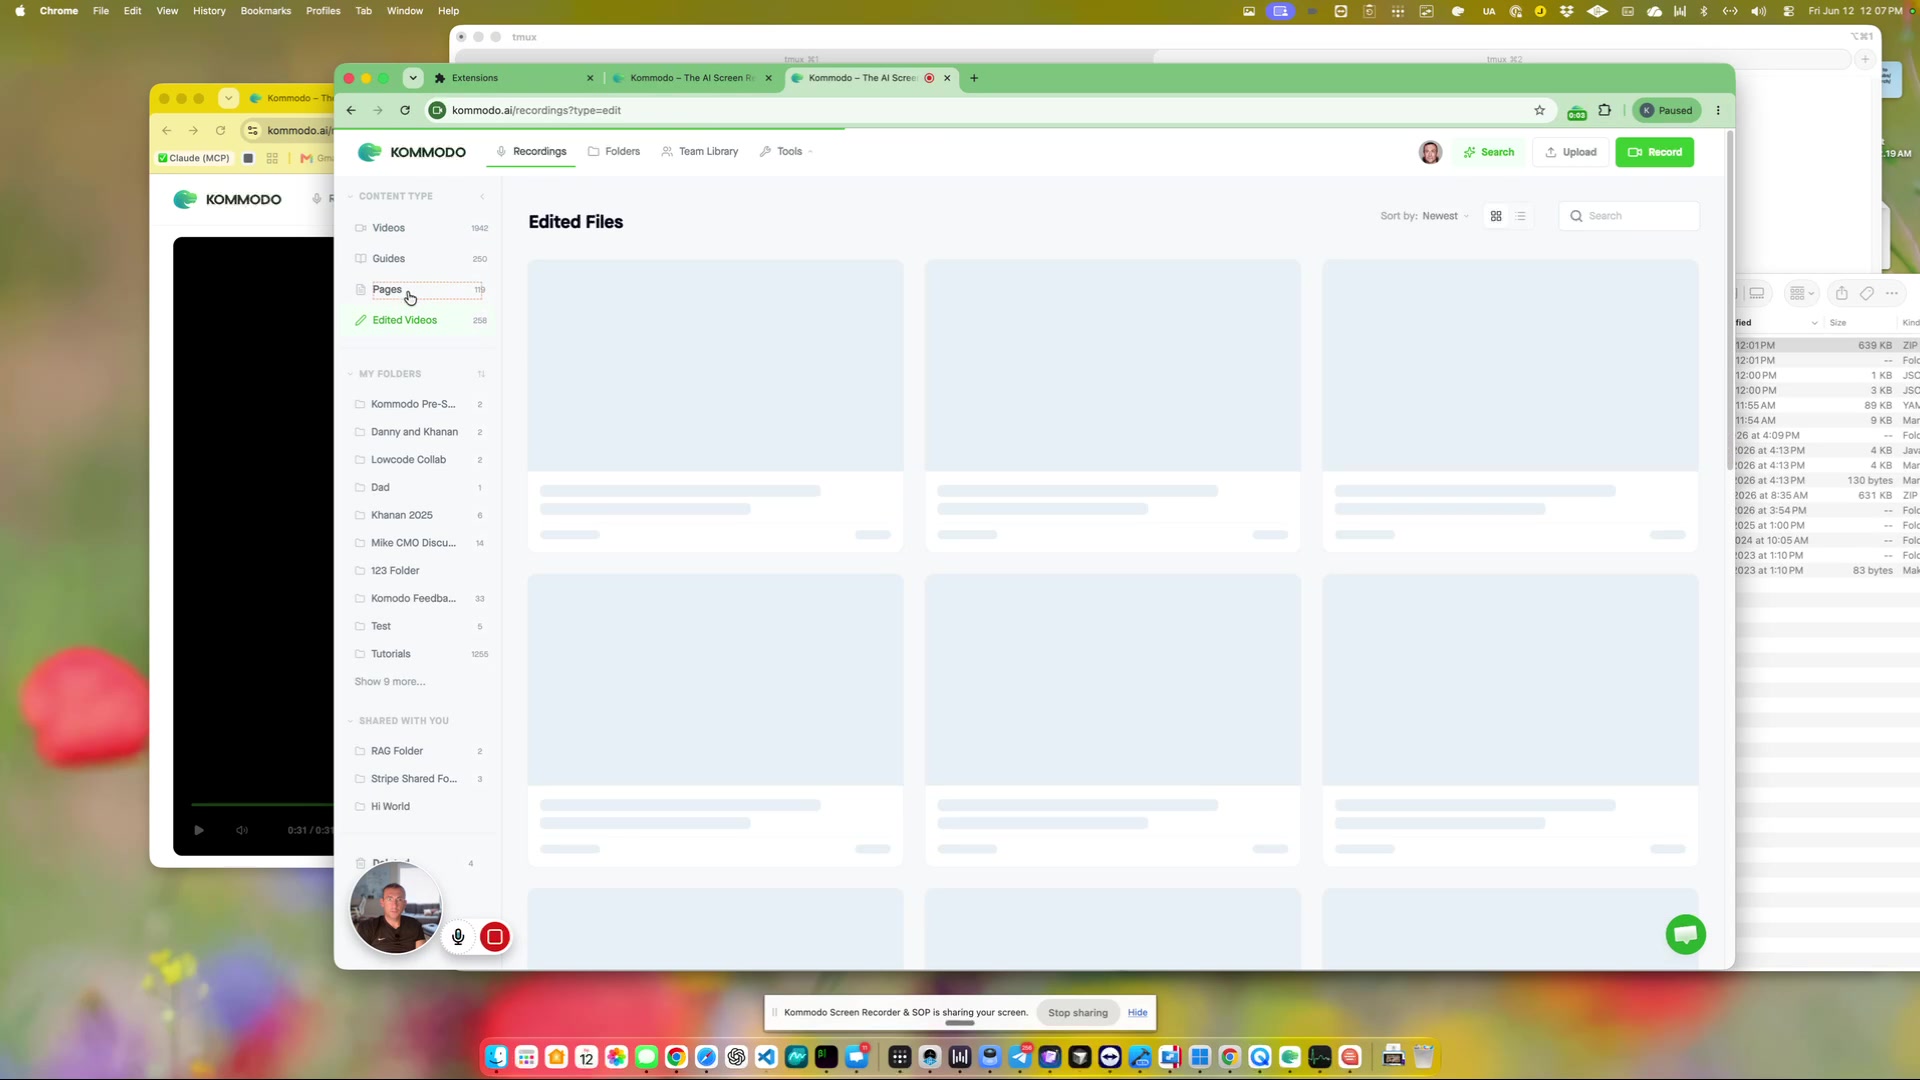1920x1080 pixels.
Task: Click the green Record button
Action: coord(1655,152)
